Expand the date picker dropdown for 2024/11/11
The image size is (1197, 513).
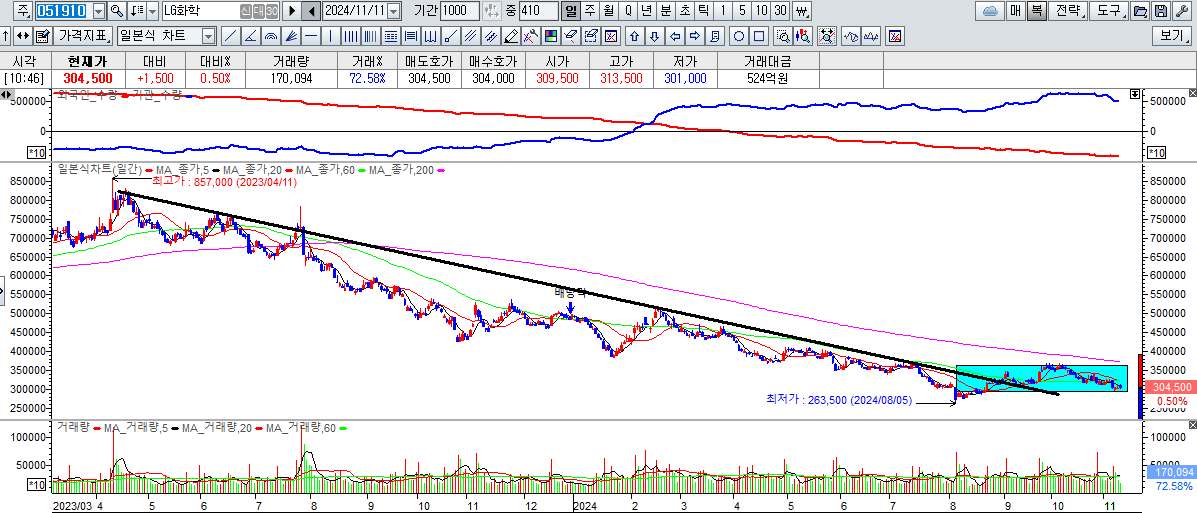[x=393, y=11]
